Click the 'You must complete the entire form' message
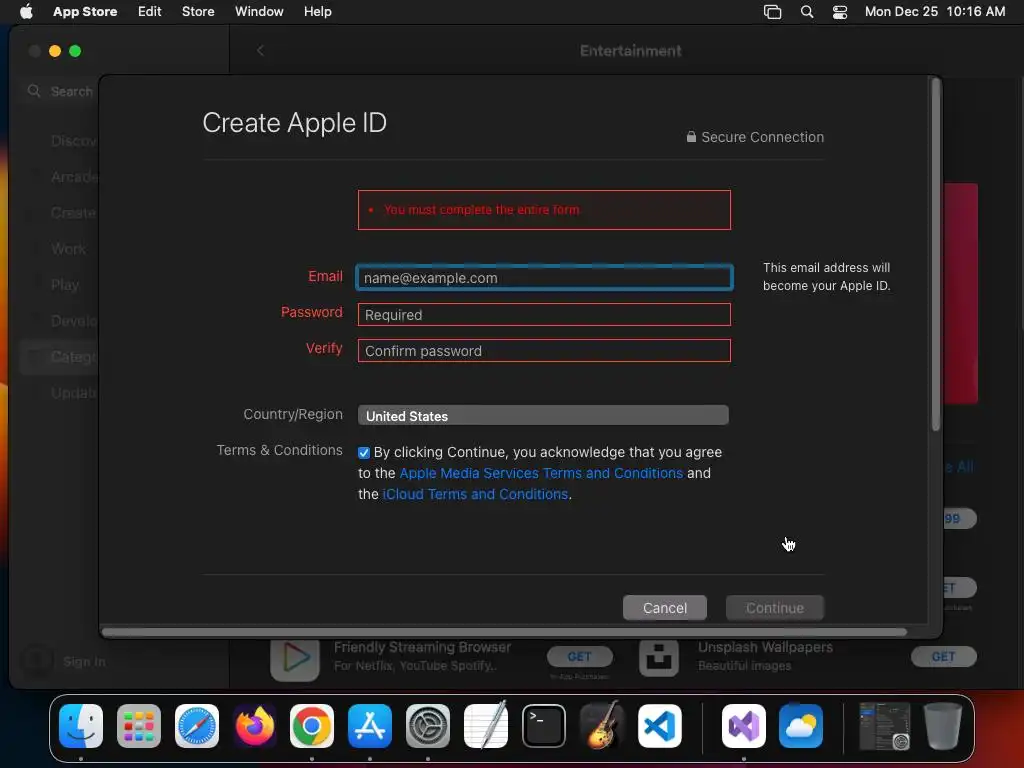1024x768 pixels. coord(481,210)
